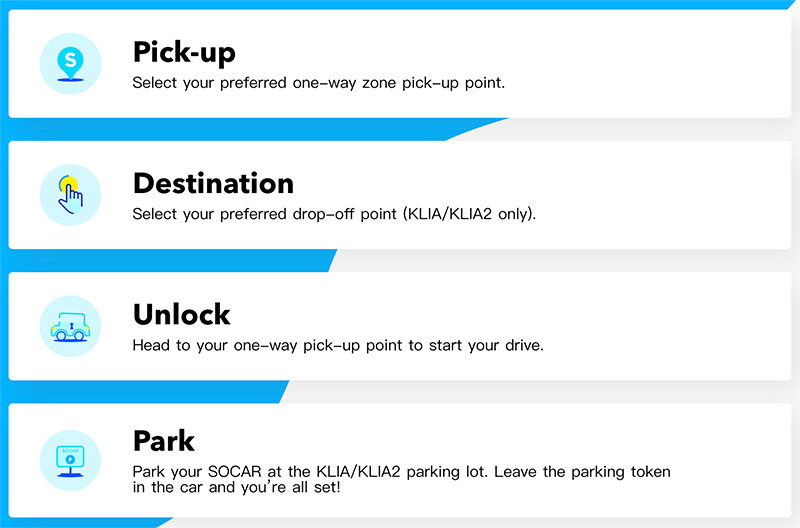Select the Pick-up heading
This screenshot has width=800, height=528.
[x=184, y=53]
